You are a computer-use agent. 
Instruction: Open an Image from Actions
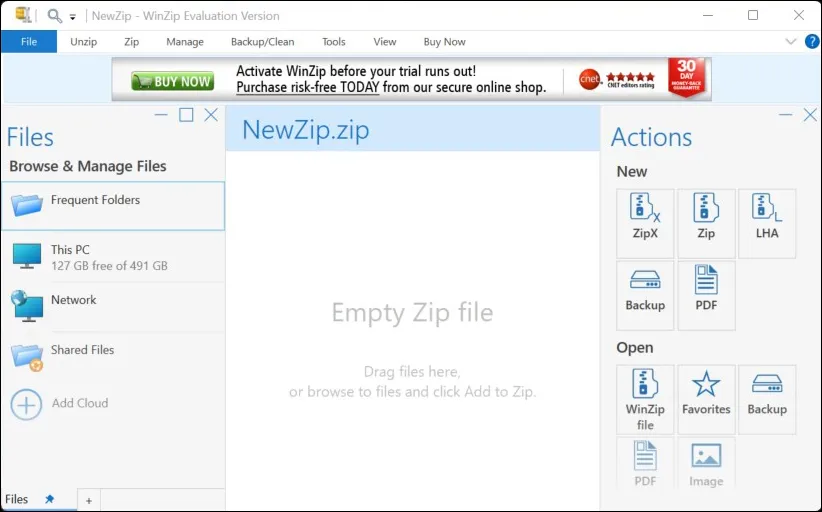[706, 464]
